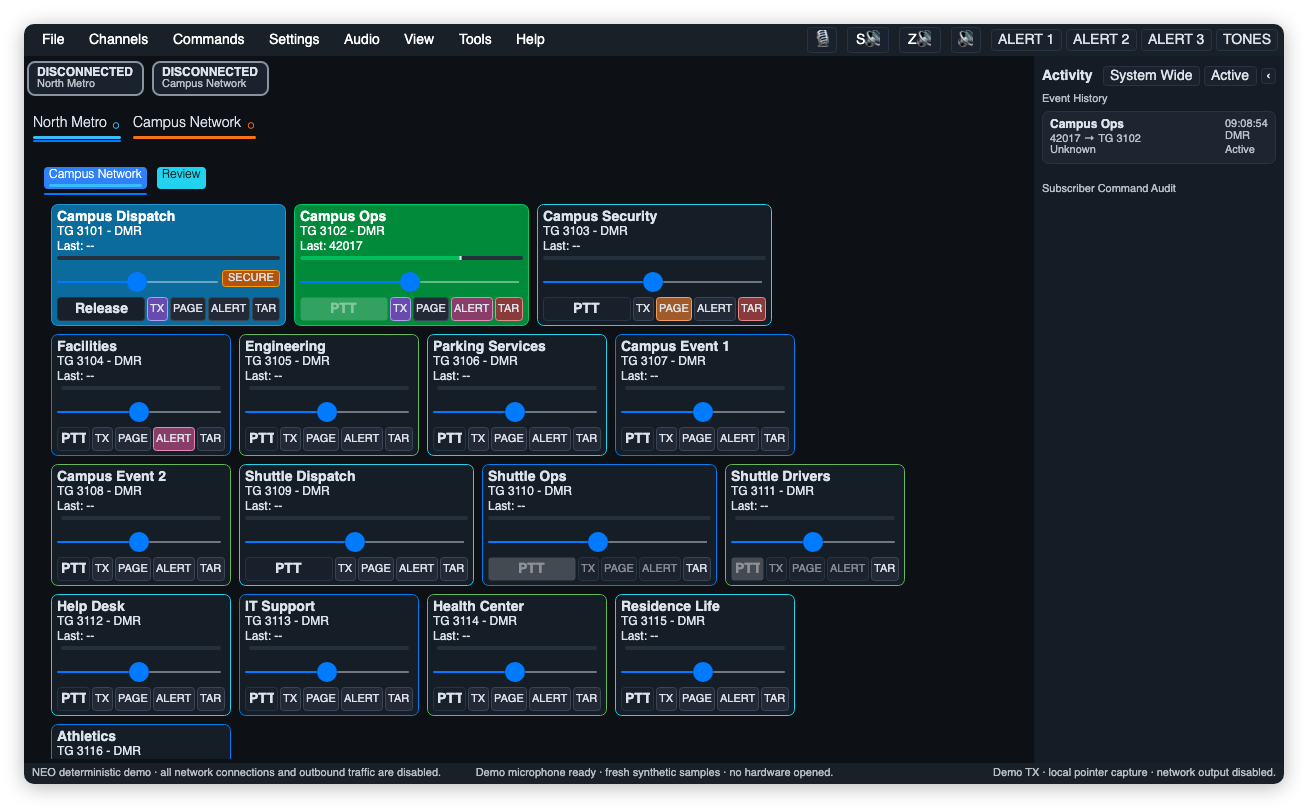Click PTT on the Shuttle Dispatch card

point(288,568)
